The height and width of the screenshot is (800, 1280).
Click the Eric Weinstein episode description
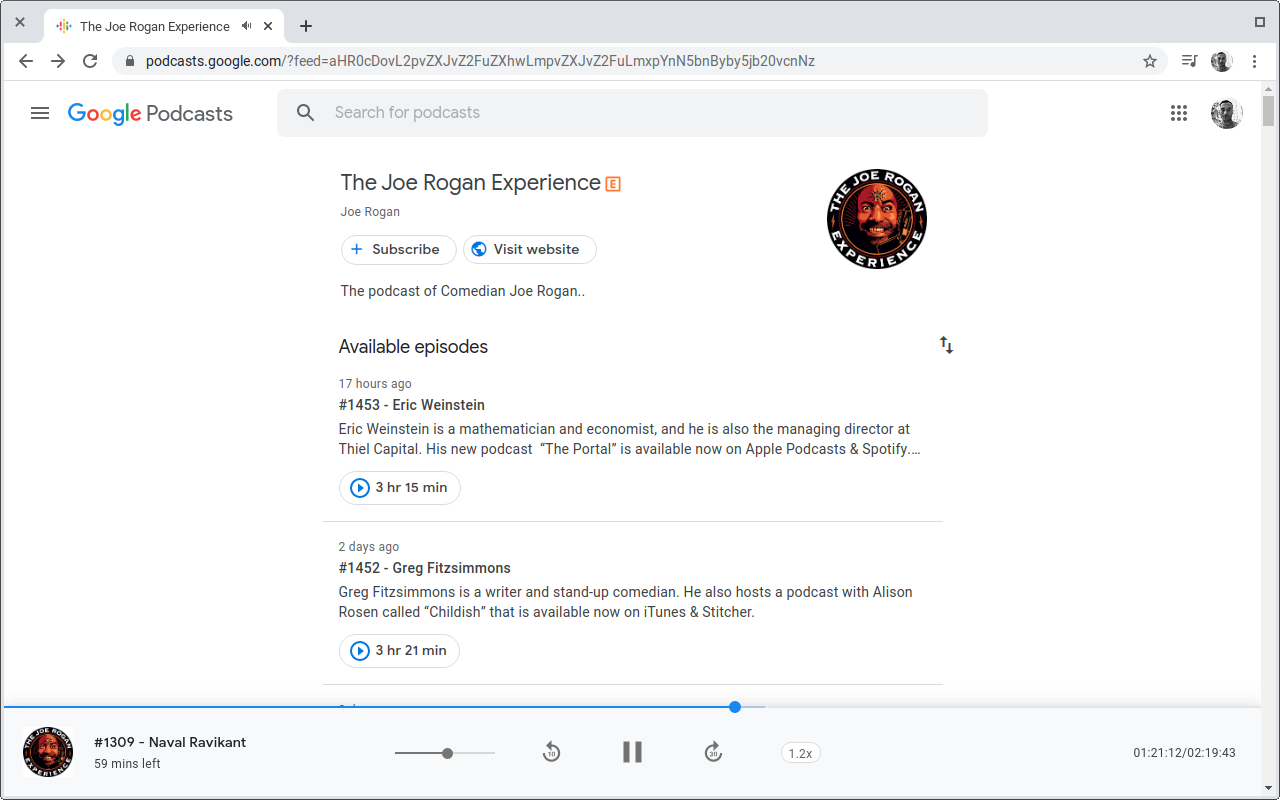(630, 439)
